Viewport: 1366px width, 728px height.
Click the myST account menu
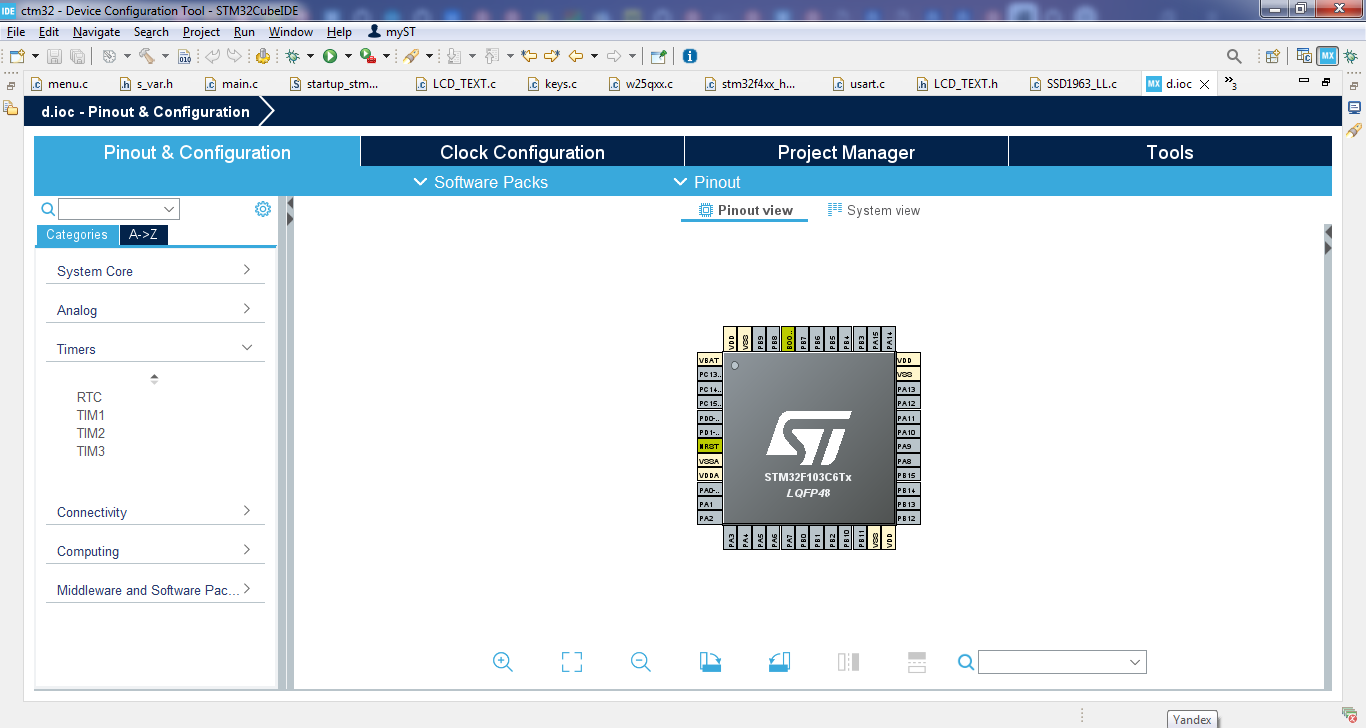coord(392,32)
